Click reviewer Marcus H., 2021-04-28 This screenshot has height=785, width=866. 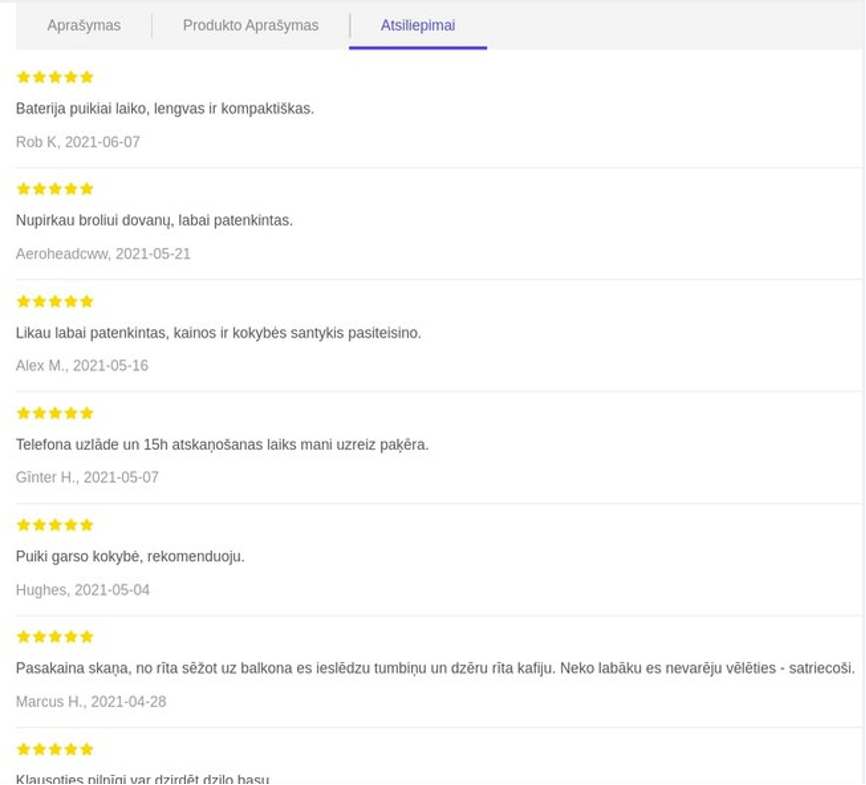click(91, 702)
